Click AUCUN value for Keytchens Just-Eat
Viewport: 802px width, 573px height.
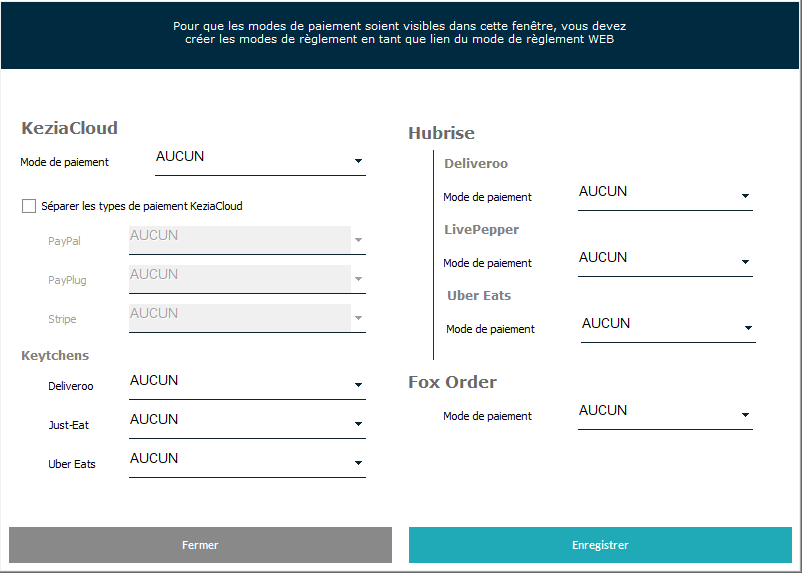[x=154, y=419]
